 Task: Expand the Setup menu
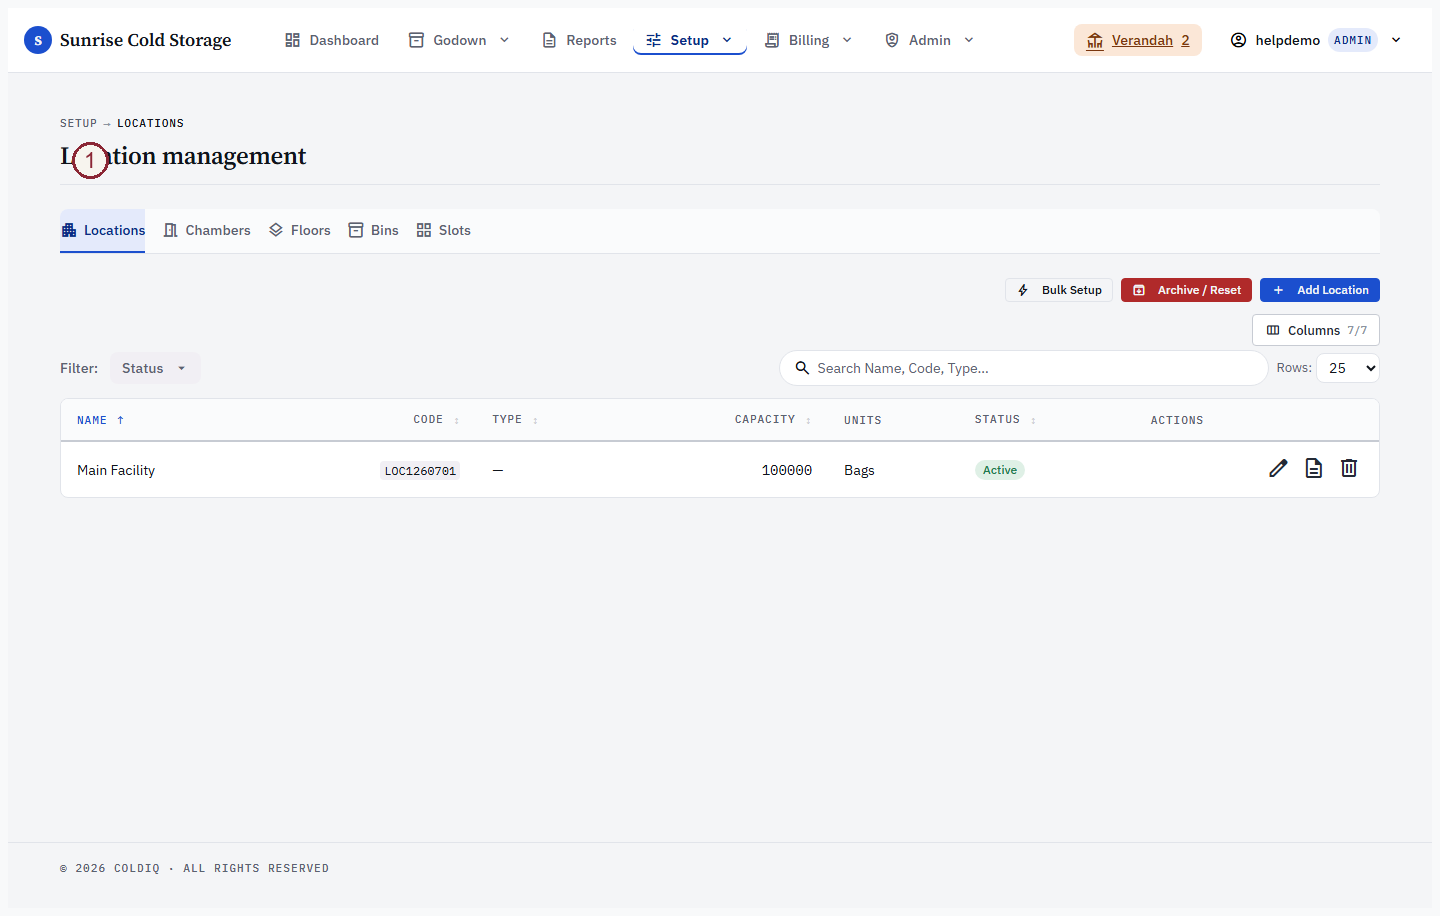point(690,40)
